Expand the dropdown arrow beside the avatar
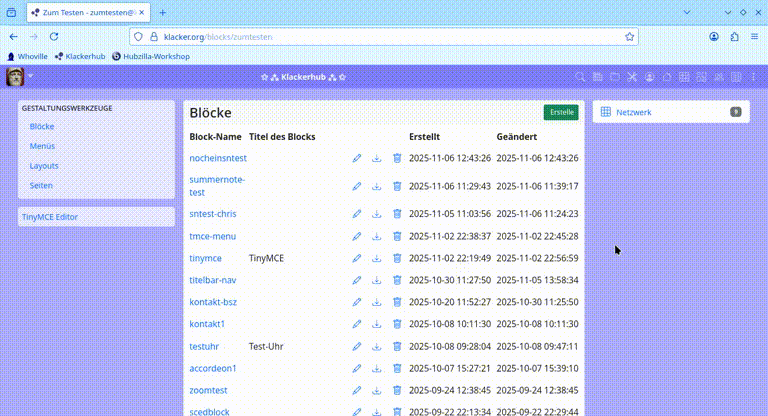 click(x=30, y=76)
